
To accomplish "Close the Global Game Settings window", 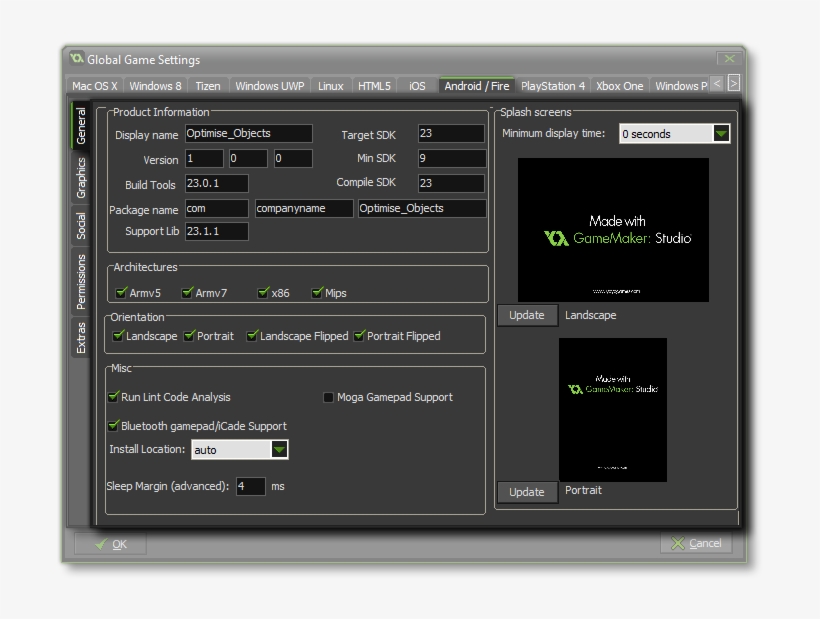I will 730,59.
